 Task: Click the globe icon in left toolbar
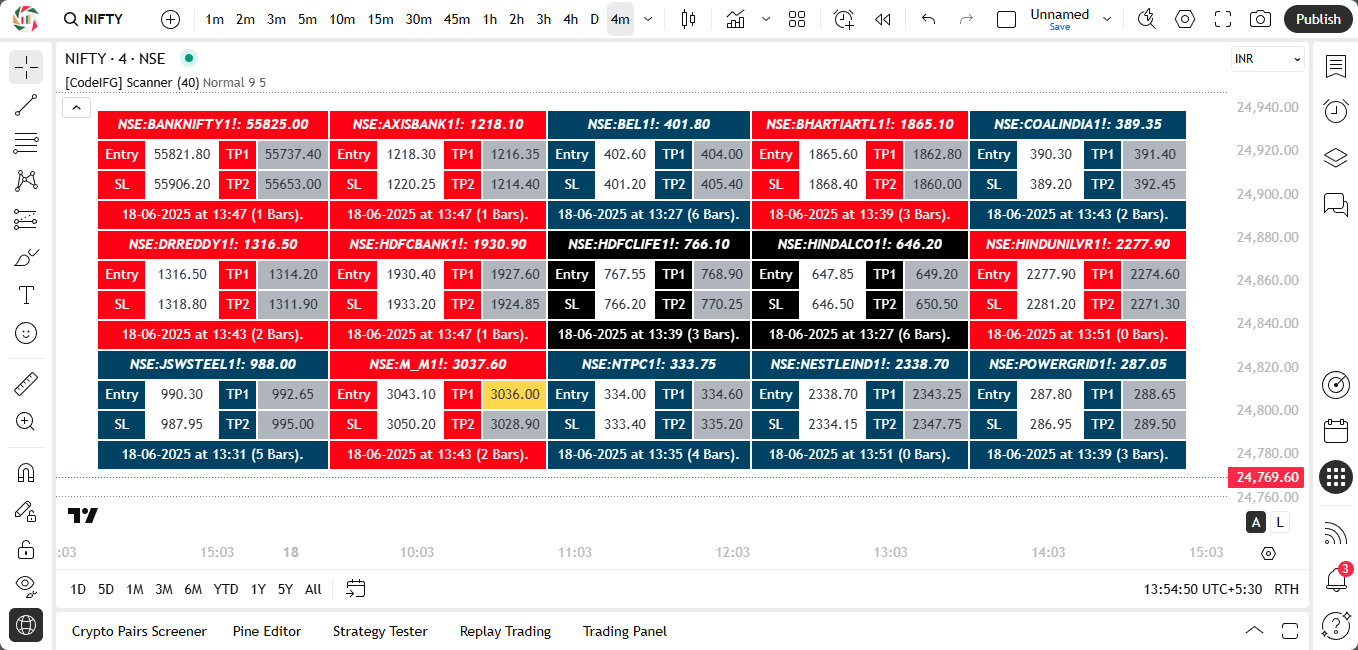click(26, 625)
